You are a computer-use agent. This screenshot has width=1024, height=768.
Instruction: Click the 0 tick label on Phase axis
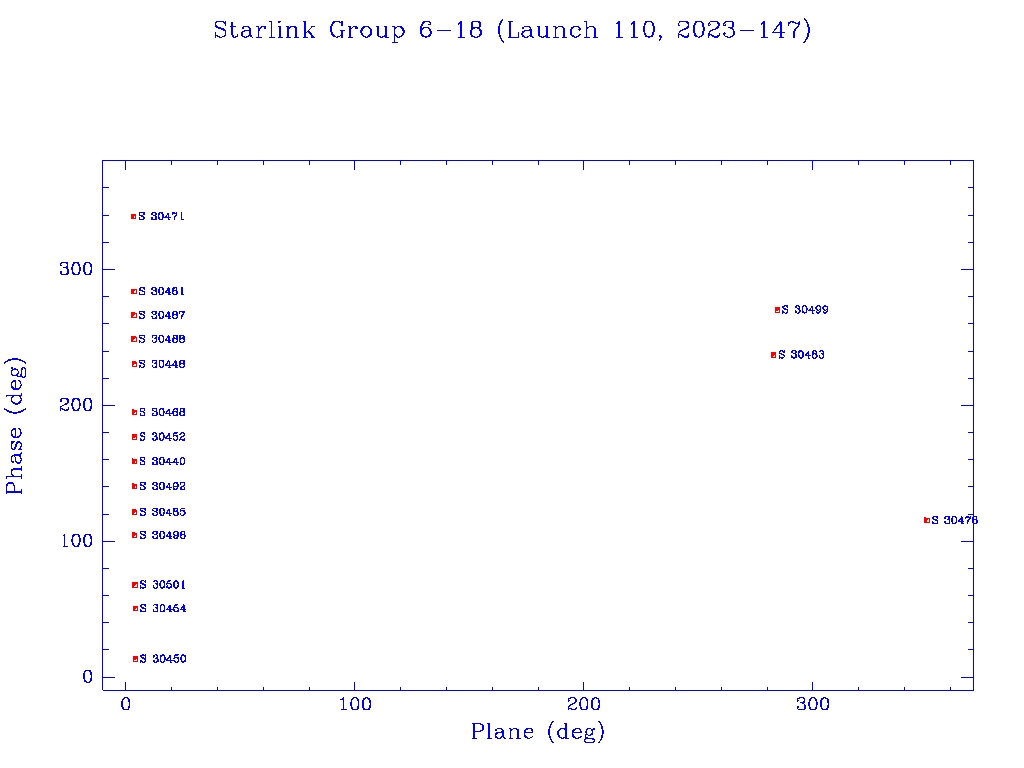(88, 677)
